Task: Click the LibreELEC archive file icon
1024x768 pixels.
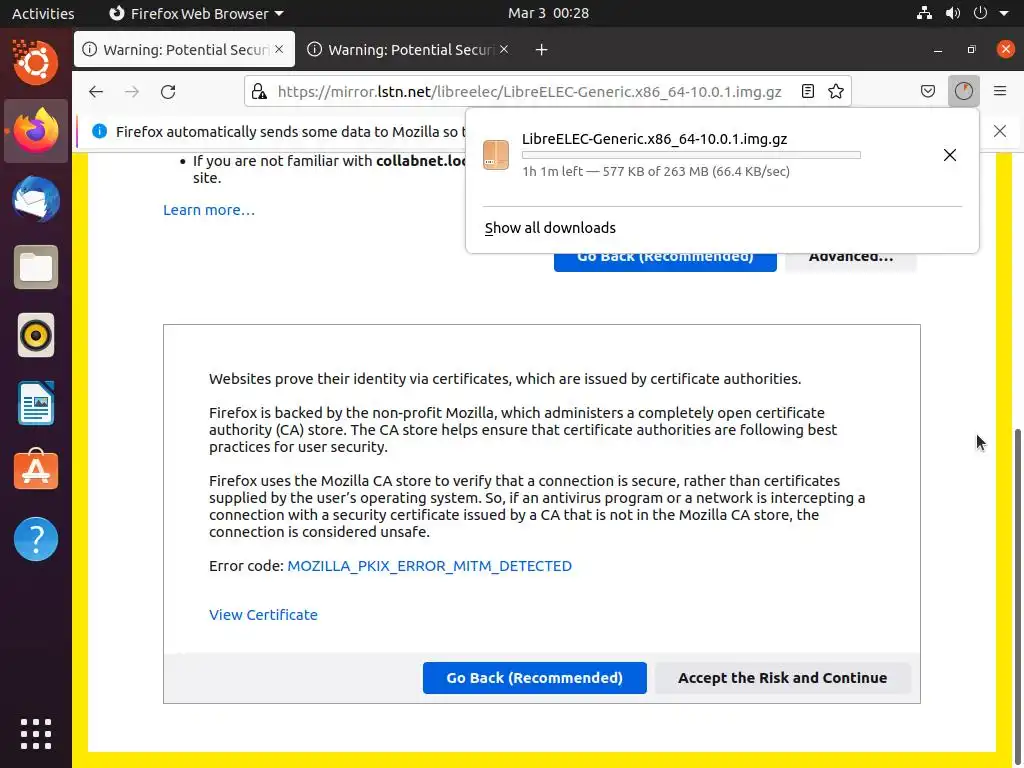Action: tap(496, 155)
